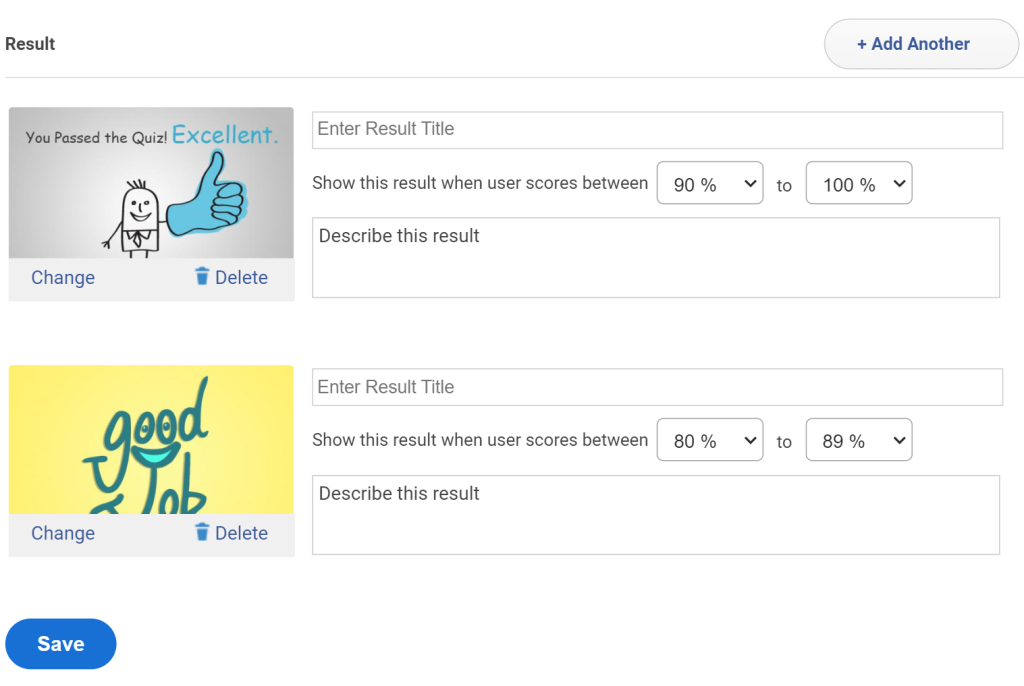
Task: Open the 100 % maximum score dropdown
Action: coord(858,184)
